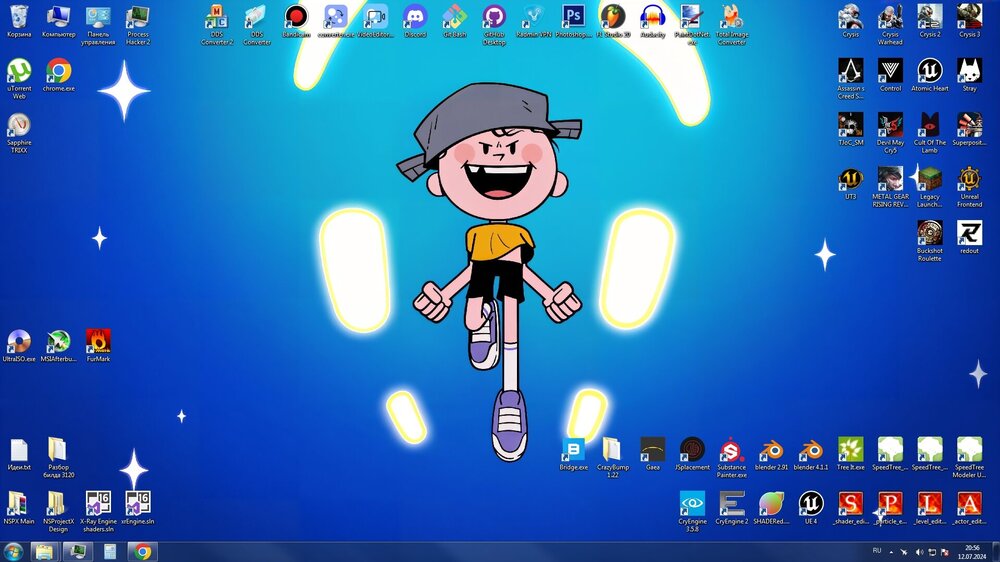Select the Atomic Heart shortcut
Viewport: 1000px width, 562px height.
coord(929,71)
